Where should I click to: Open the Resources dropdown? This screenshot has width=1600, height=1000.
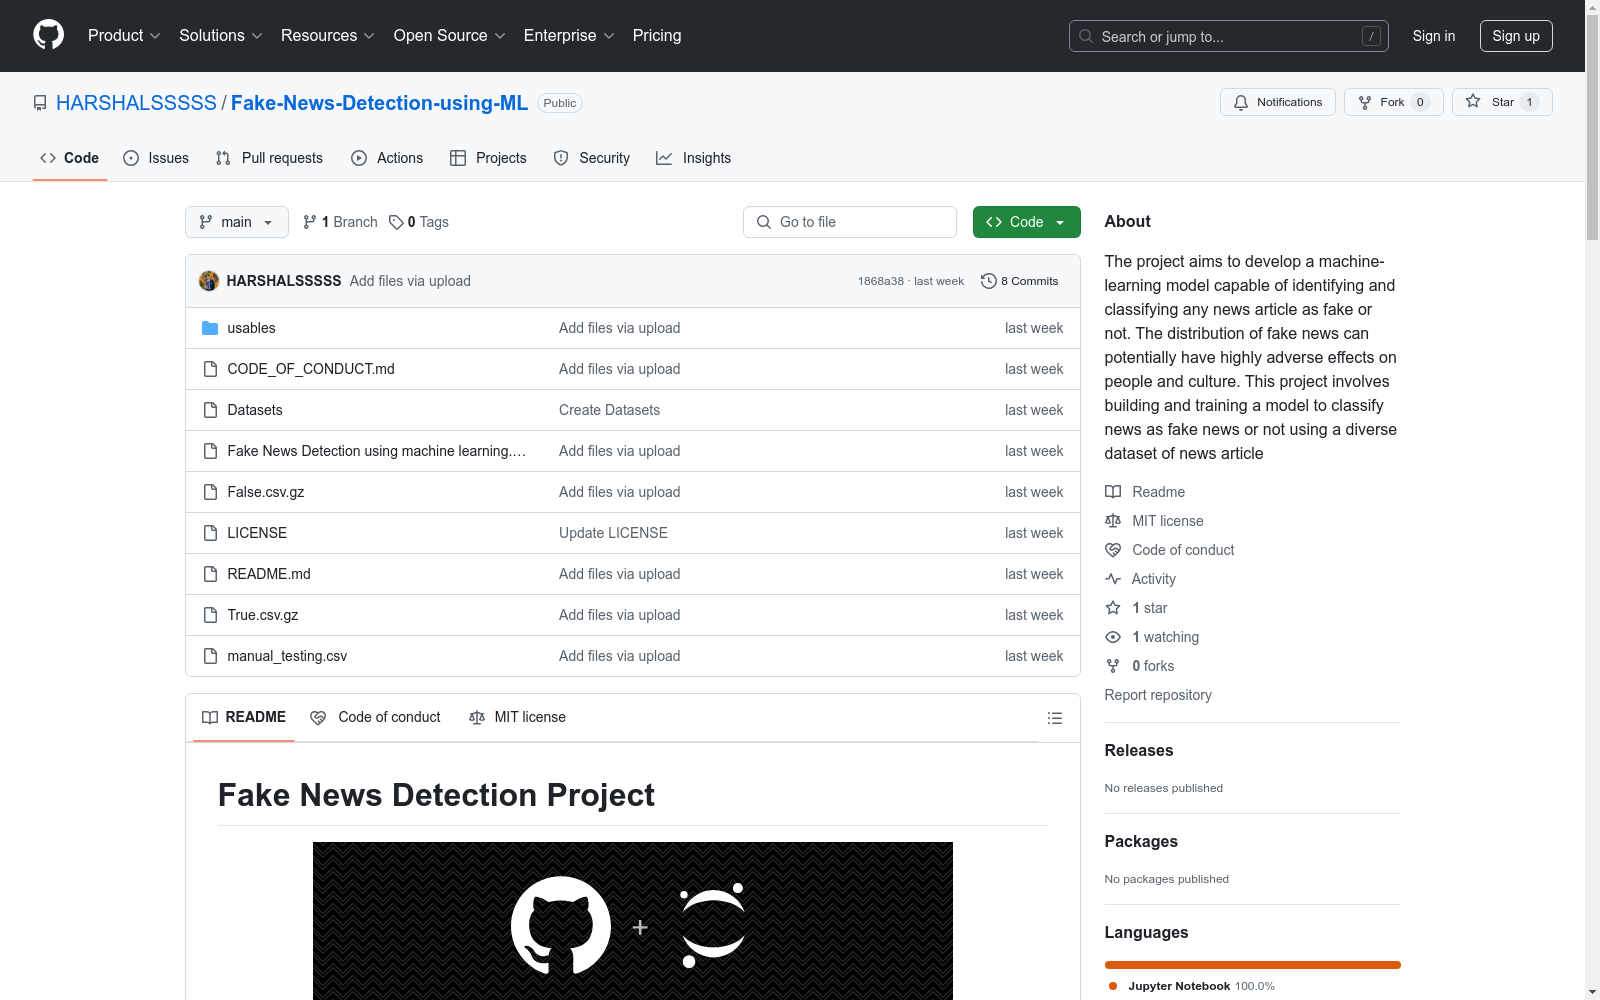coord(328,36)
